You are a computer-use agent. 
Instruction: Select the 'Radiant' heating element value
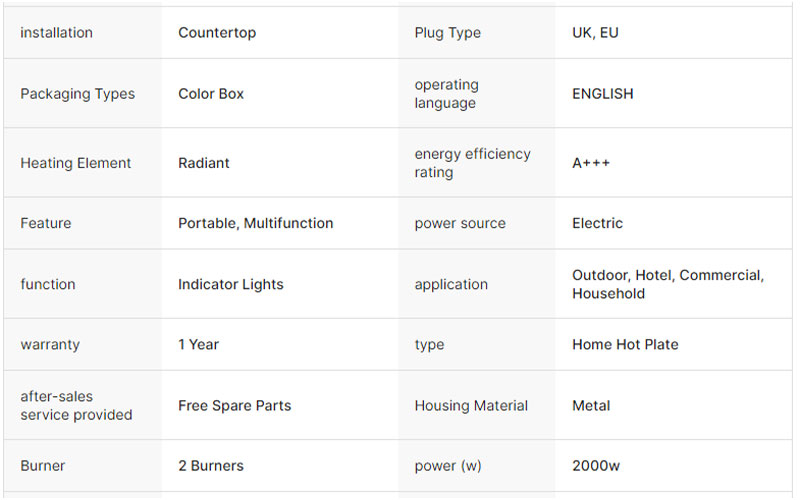tap(204, 163)
